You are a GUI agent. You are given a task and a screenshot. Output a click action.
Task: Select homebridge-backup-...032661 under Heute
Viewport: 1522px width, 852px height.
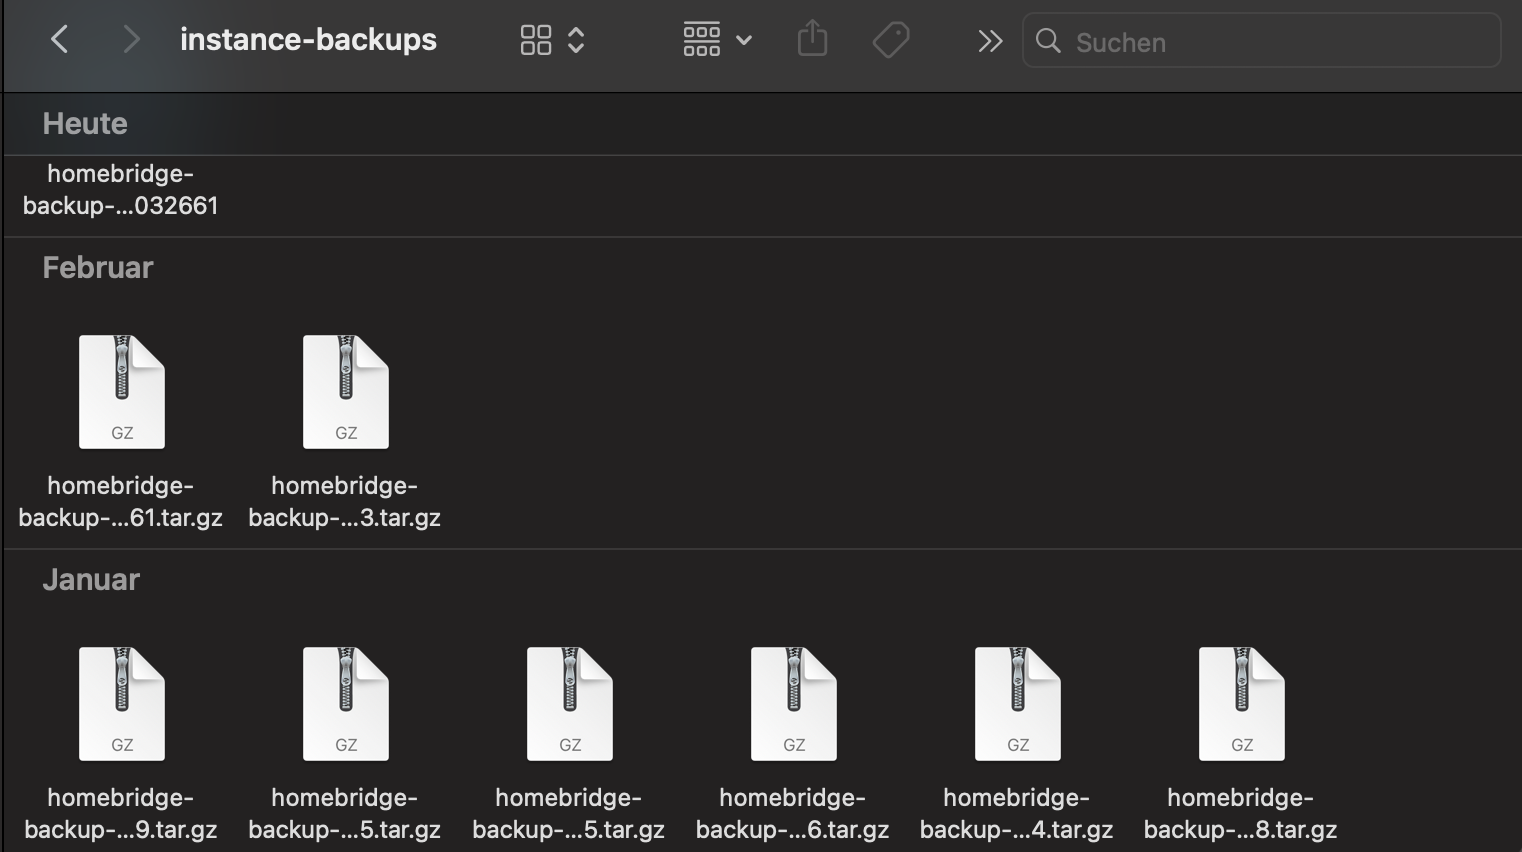pyautogui.click(x=121, y=190)
